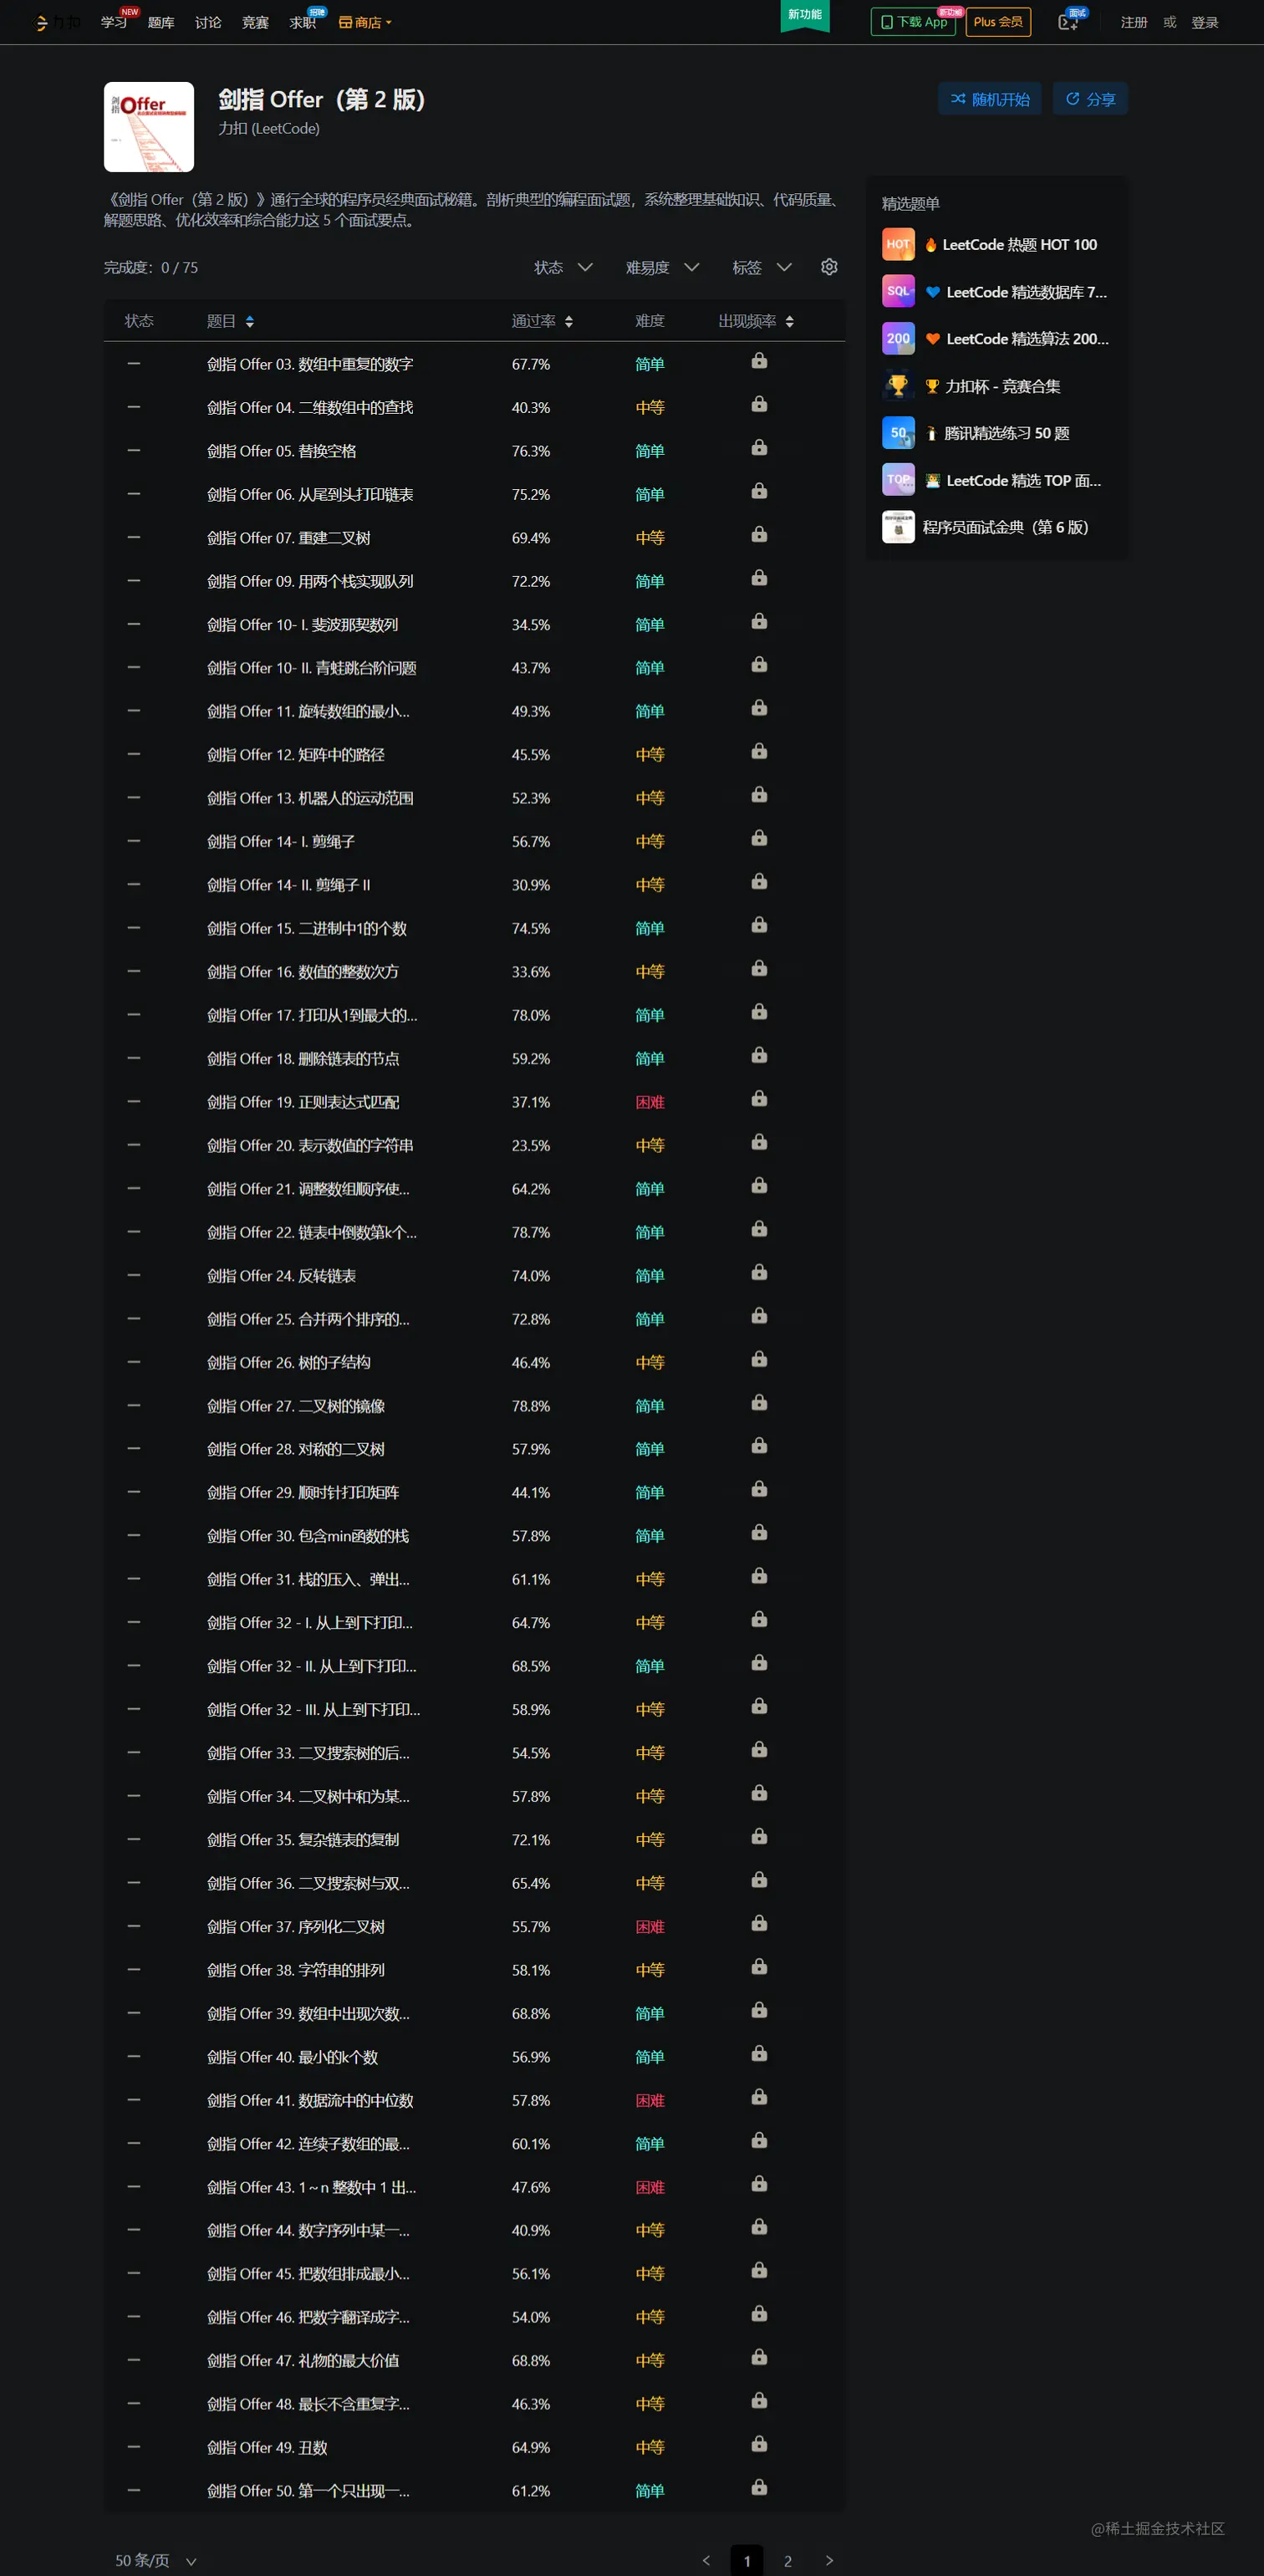Click lock icon for 剑指 Offer 03

click(759, 361)
